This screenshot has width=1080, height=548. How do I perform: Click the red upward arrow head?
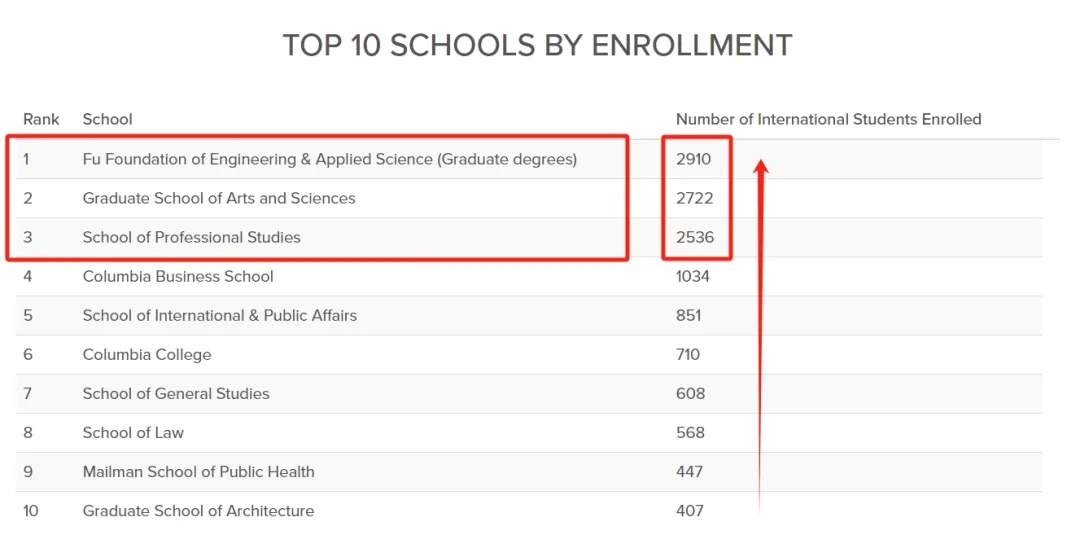click(x=761, y=168)
